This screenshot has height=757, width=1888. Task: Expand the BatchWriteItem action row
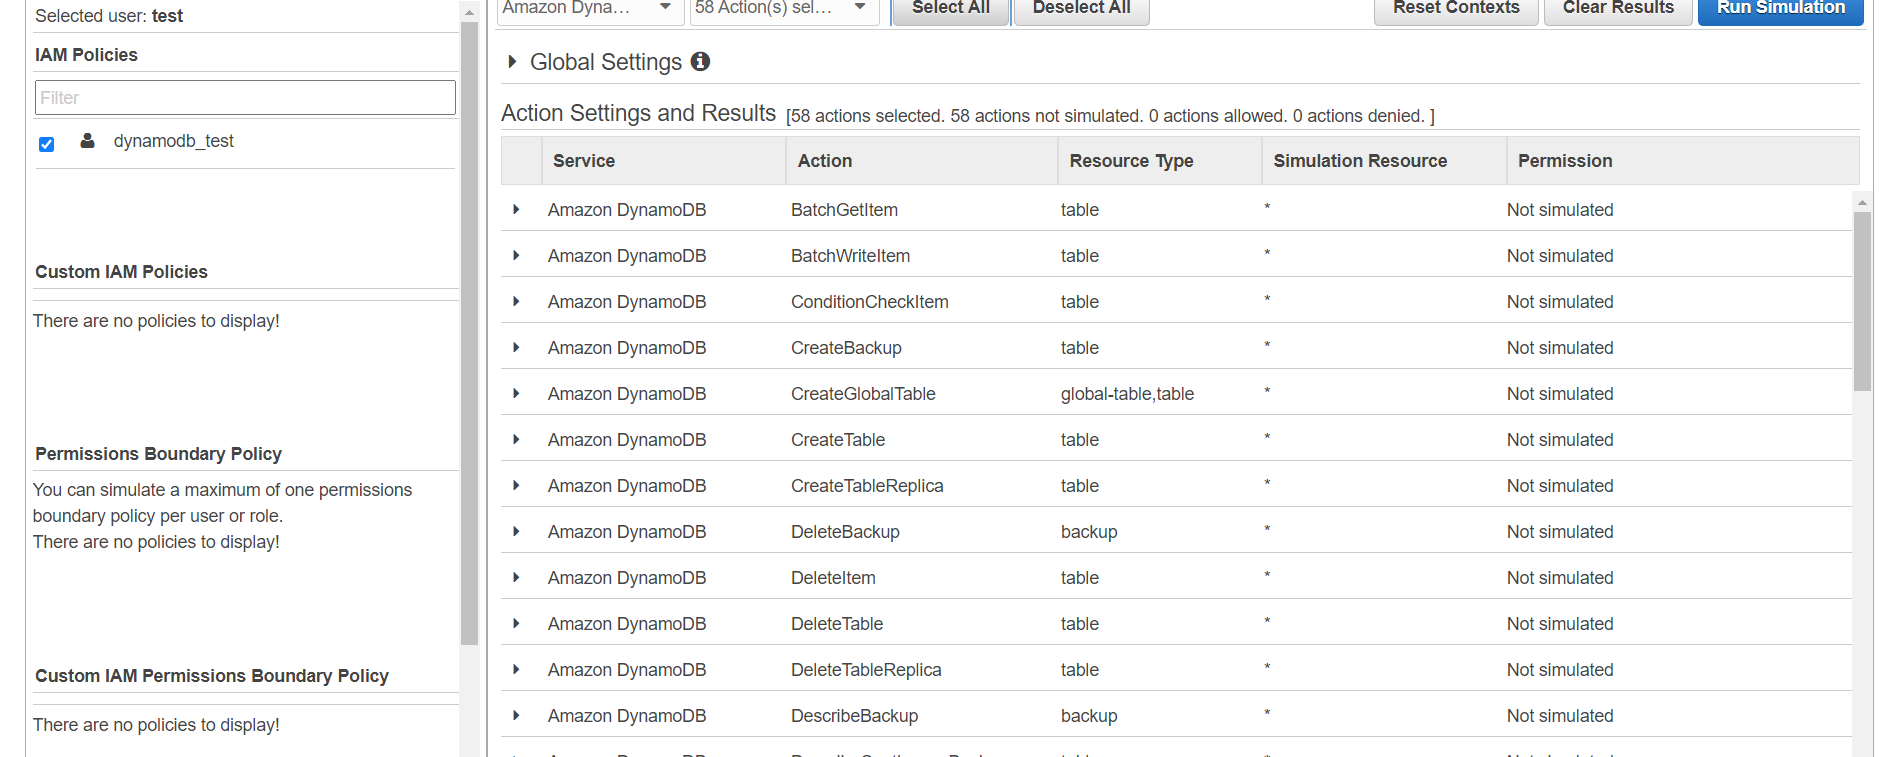[516, 255]
